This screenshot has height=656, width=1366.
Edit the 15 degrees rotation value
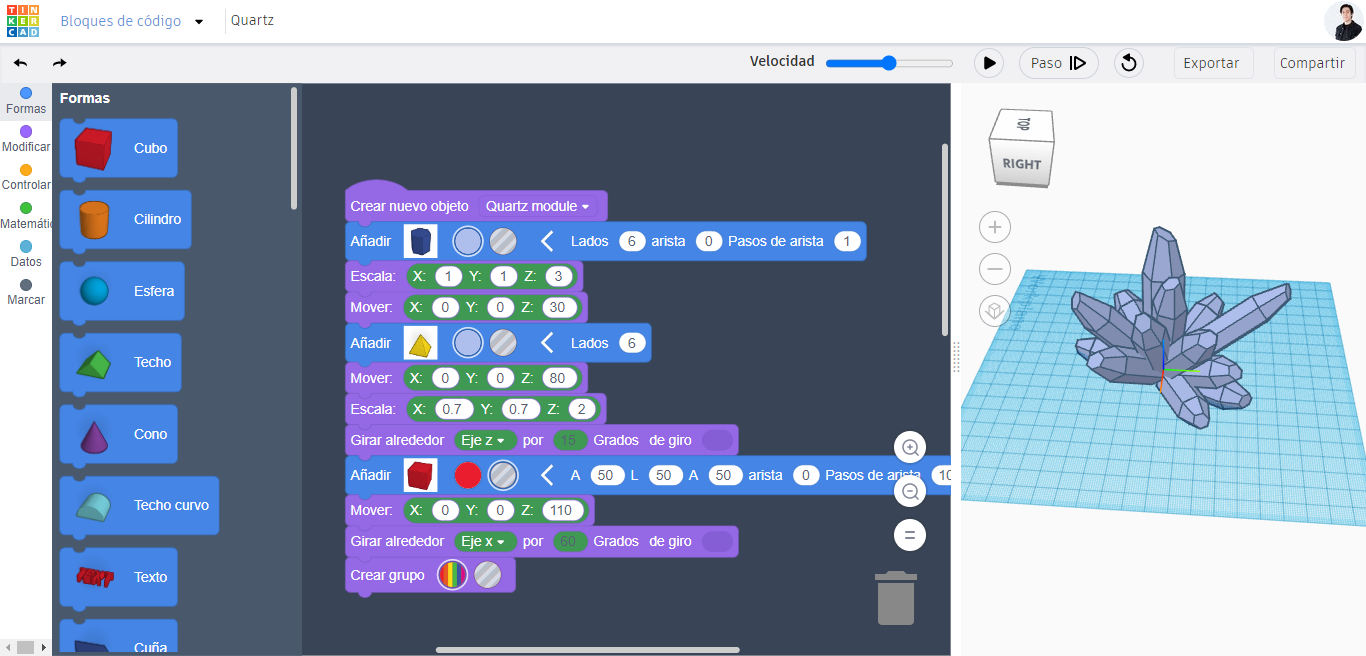pos(570,440)
